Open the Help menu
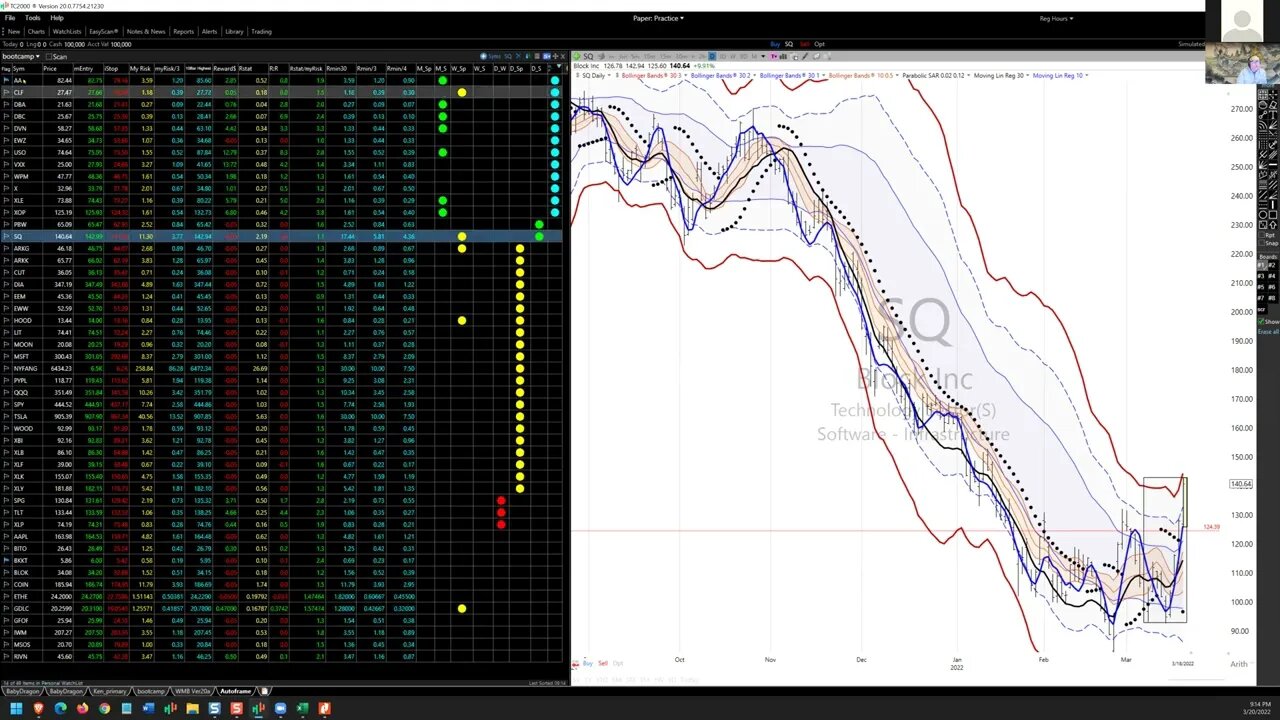 pos(56,18)
